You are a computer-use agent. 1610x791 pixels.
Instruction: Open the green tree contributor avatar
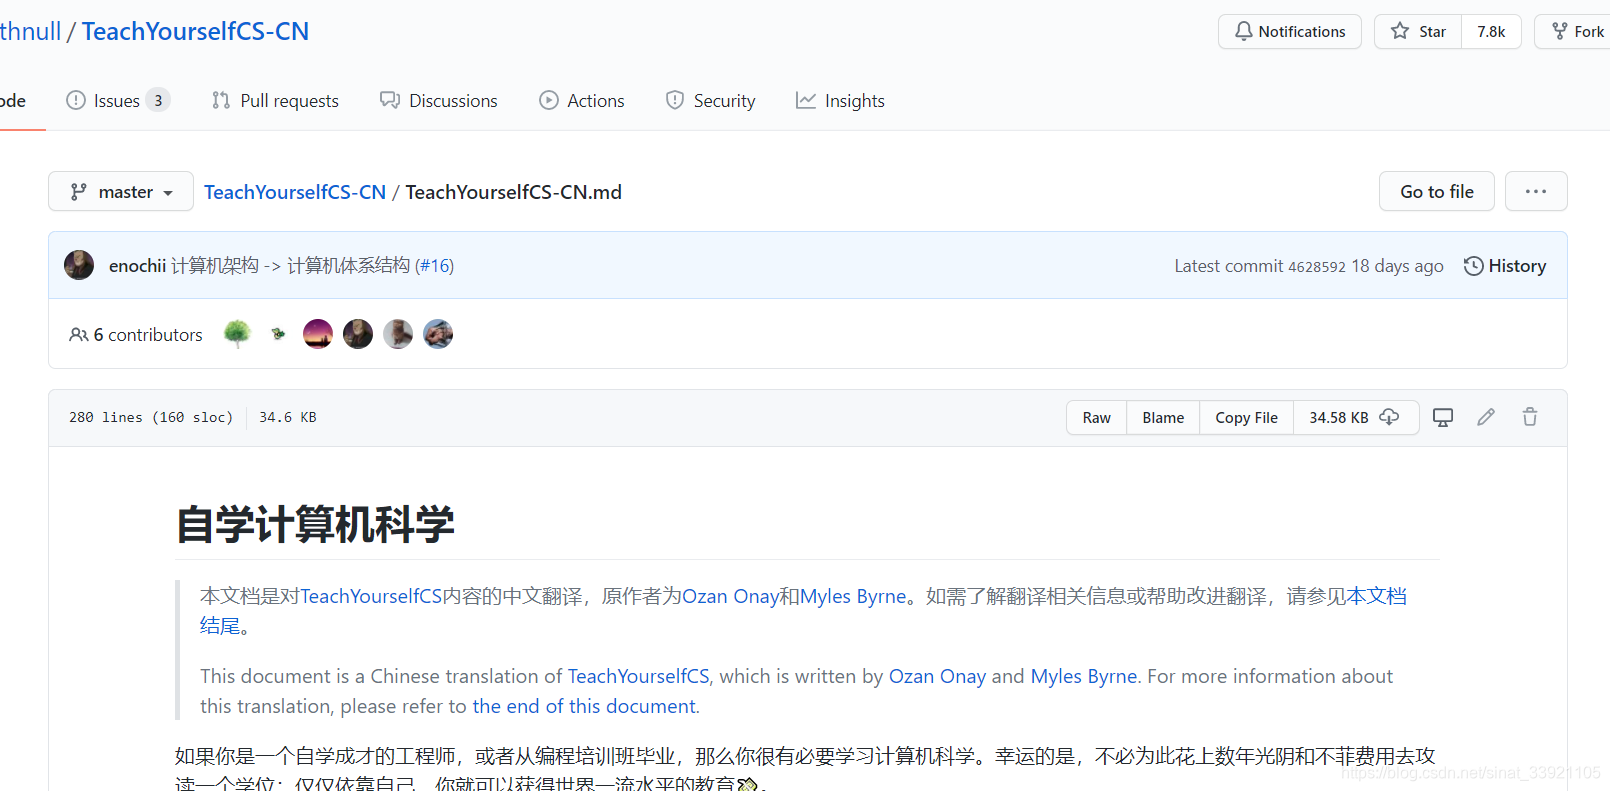[x=237, y=333]
